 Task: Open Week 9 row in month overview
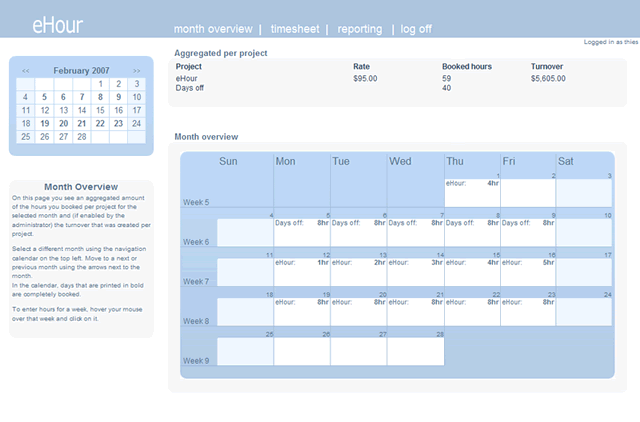click(x=196, y=360)
